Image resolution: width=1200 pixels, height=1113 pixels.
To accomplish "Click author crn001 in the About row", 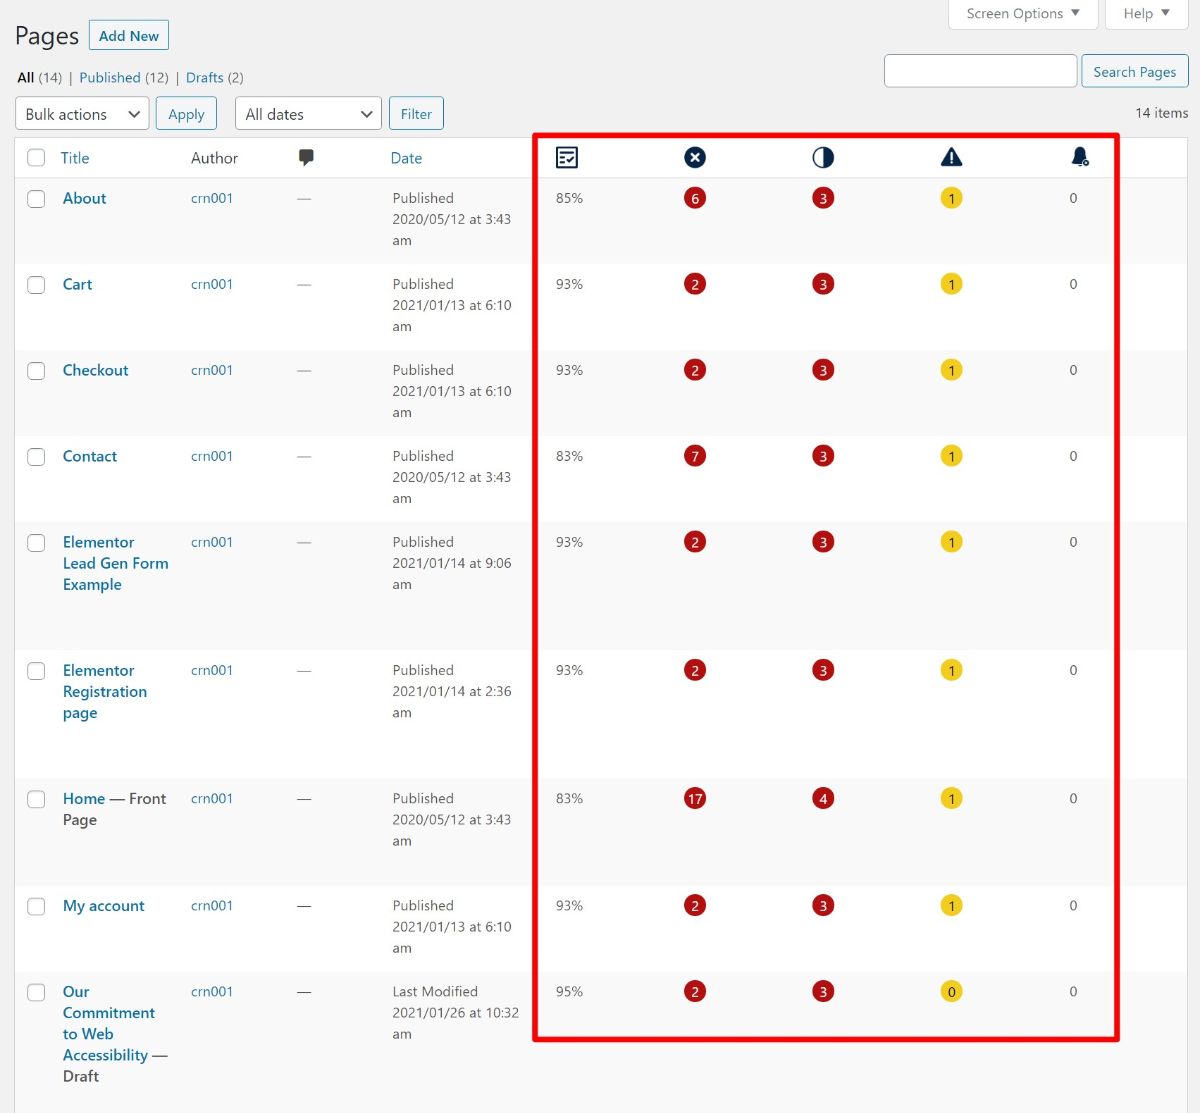I will point(212,198).
